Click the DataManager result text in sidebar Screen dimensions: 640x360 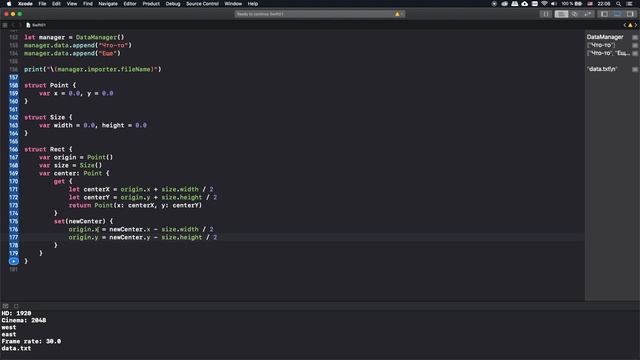tap(605, 37)
